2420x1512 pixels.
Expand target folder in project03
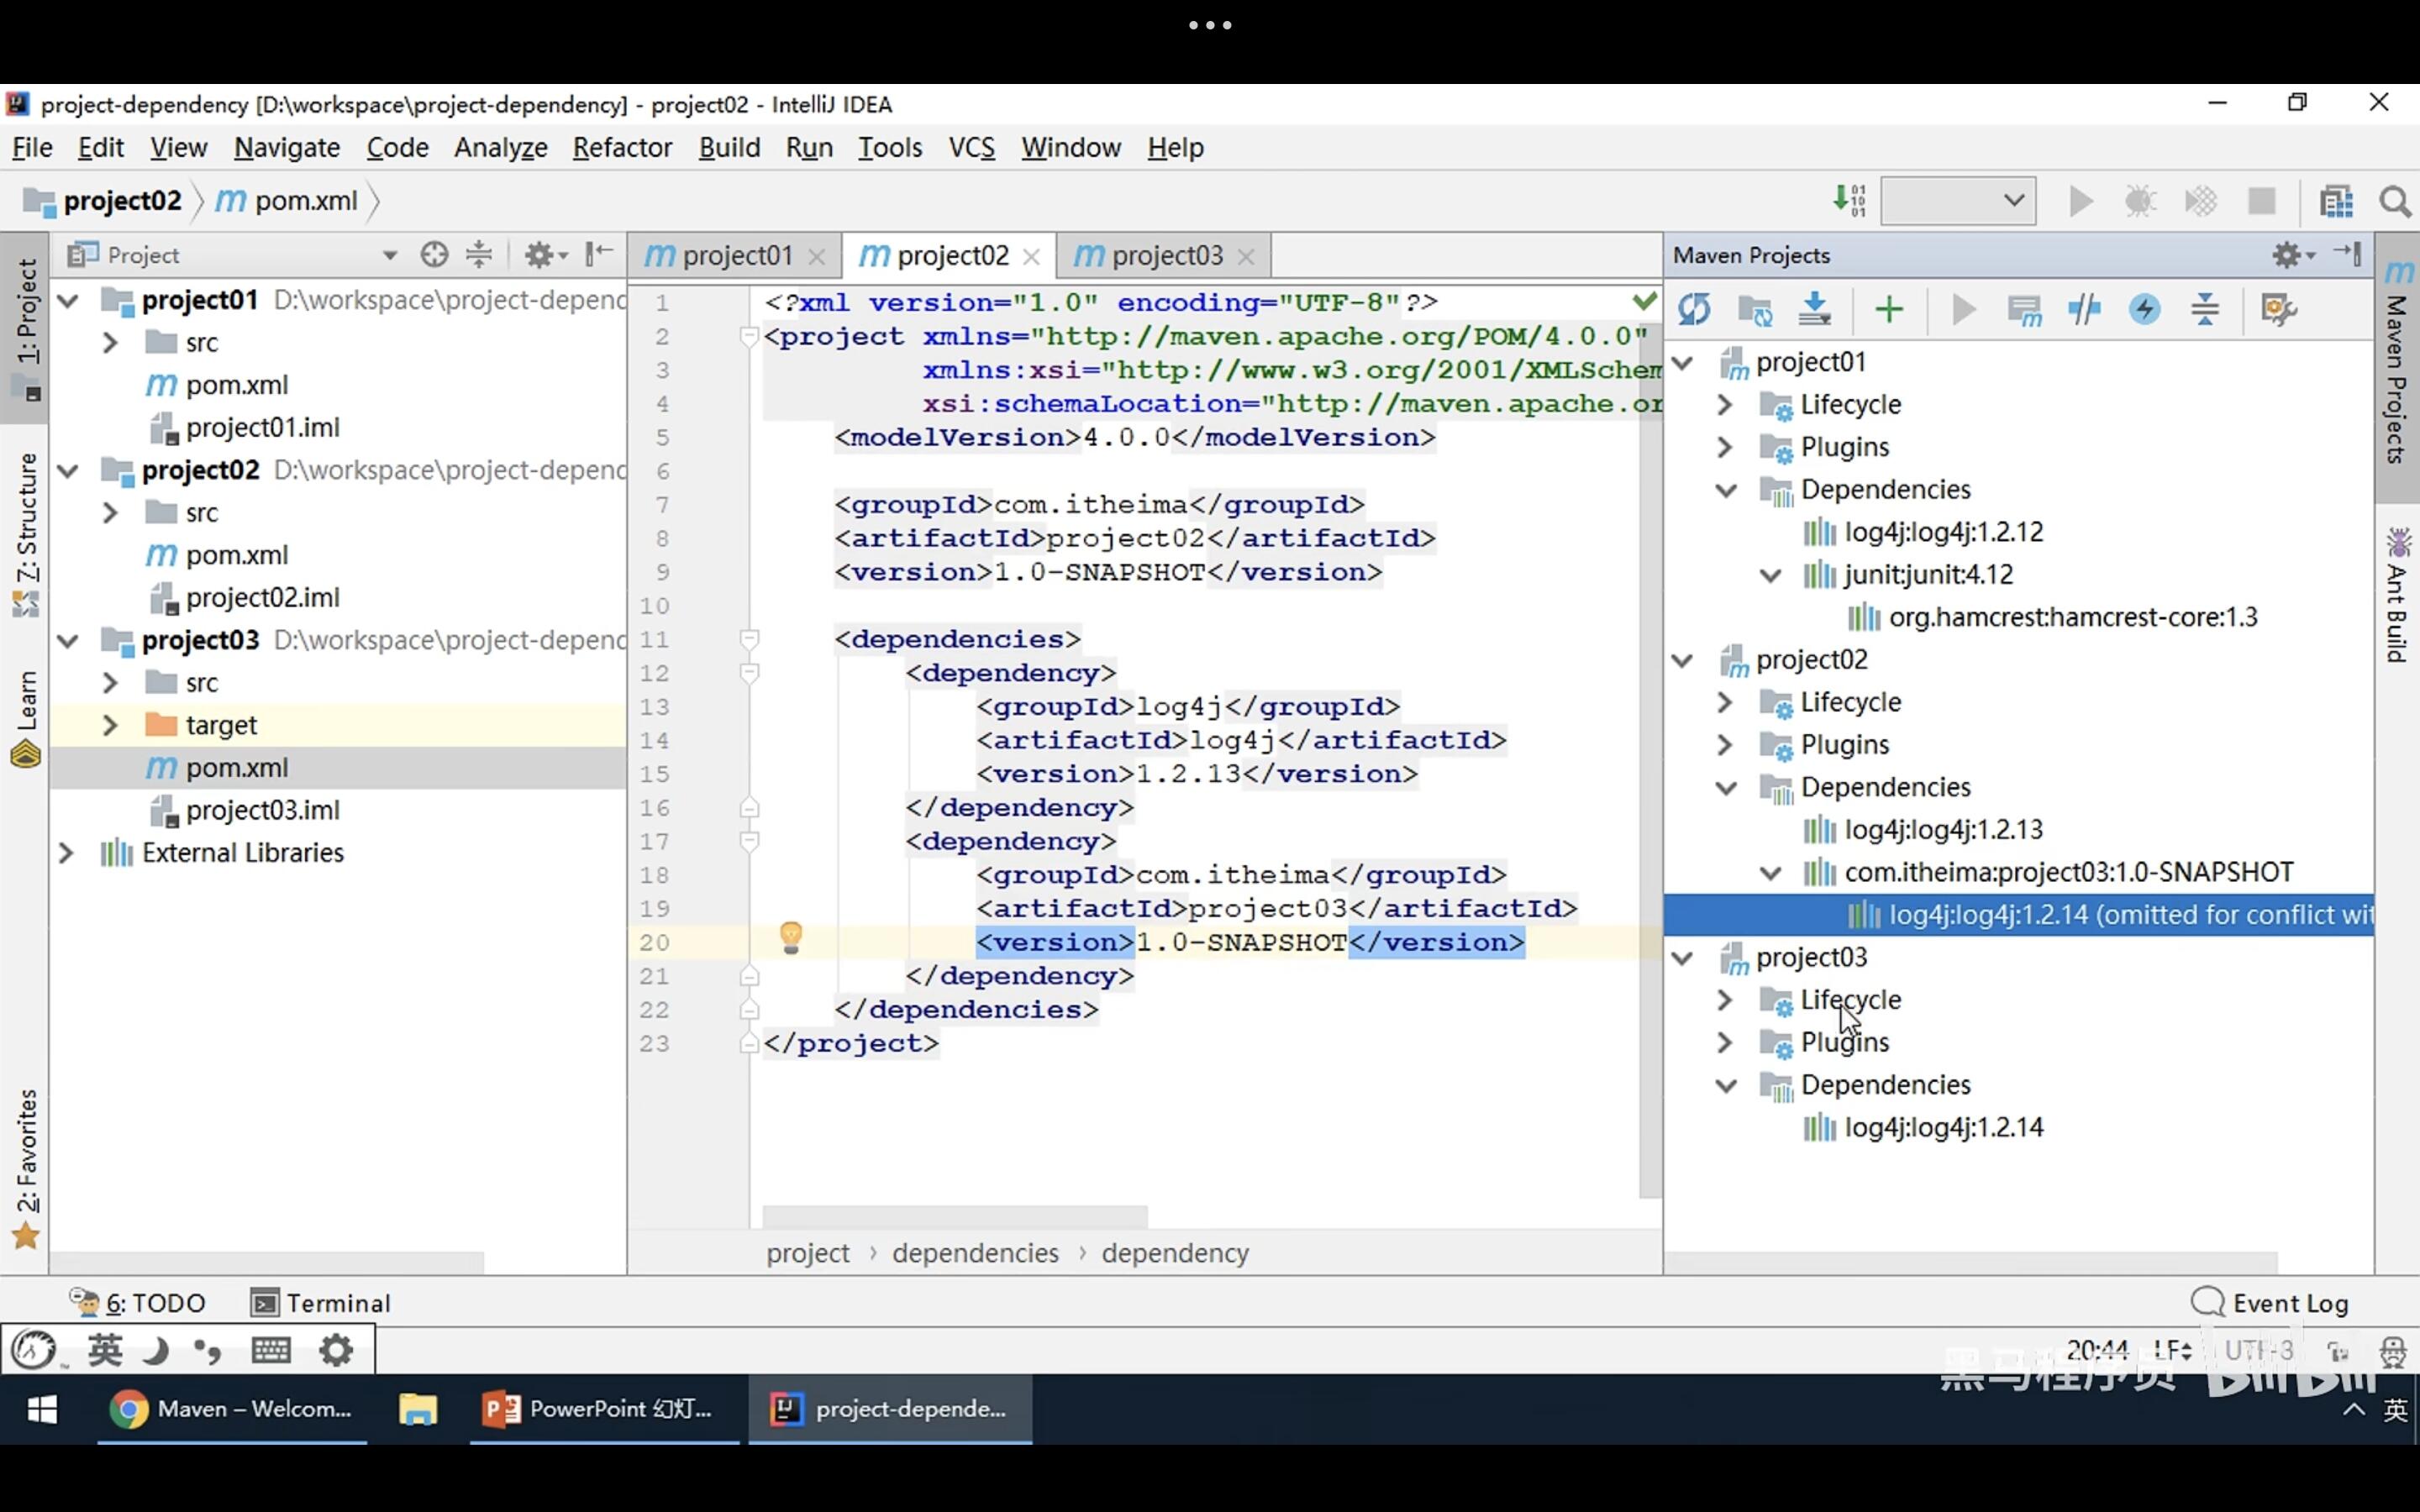(110, 725)
